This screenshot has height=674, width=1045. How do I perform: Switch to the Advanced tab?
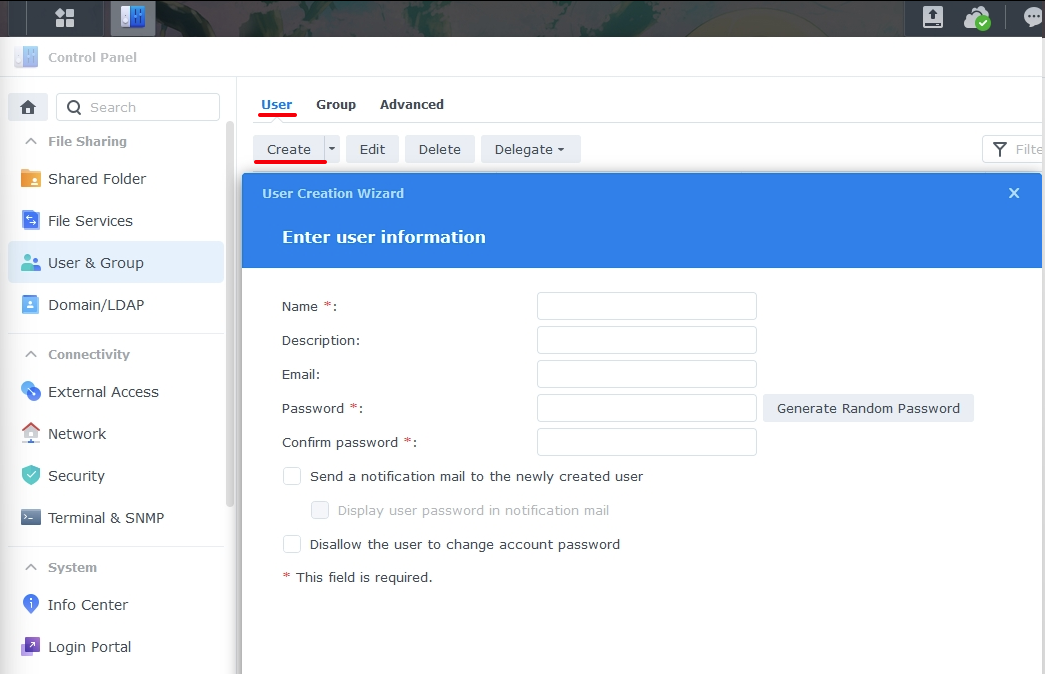tap(411, 104)
